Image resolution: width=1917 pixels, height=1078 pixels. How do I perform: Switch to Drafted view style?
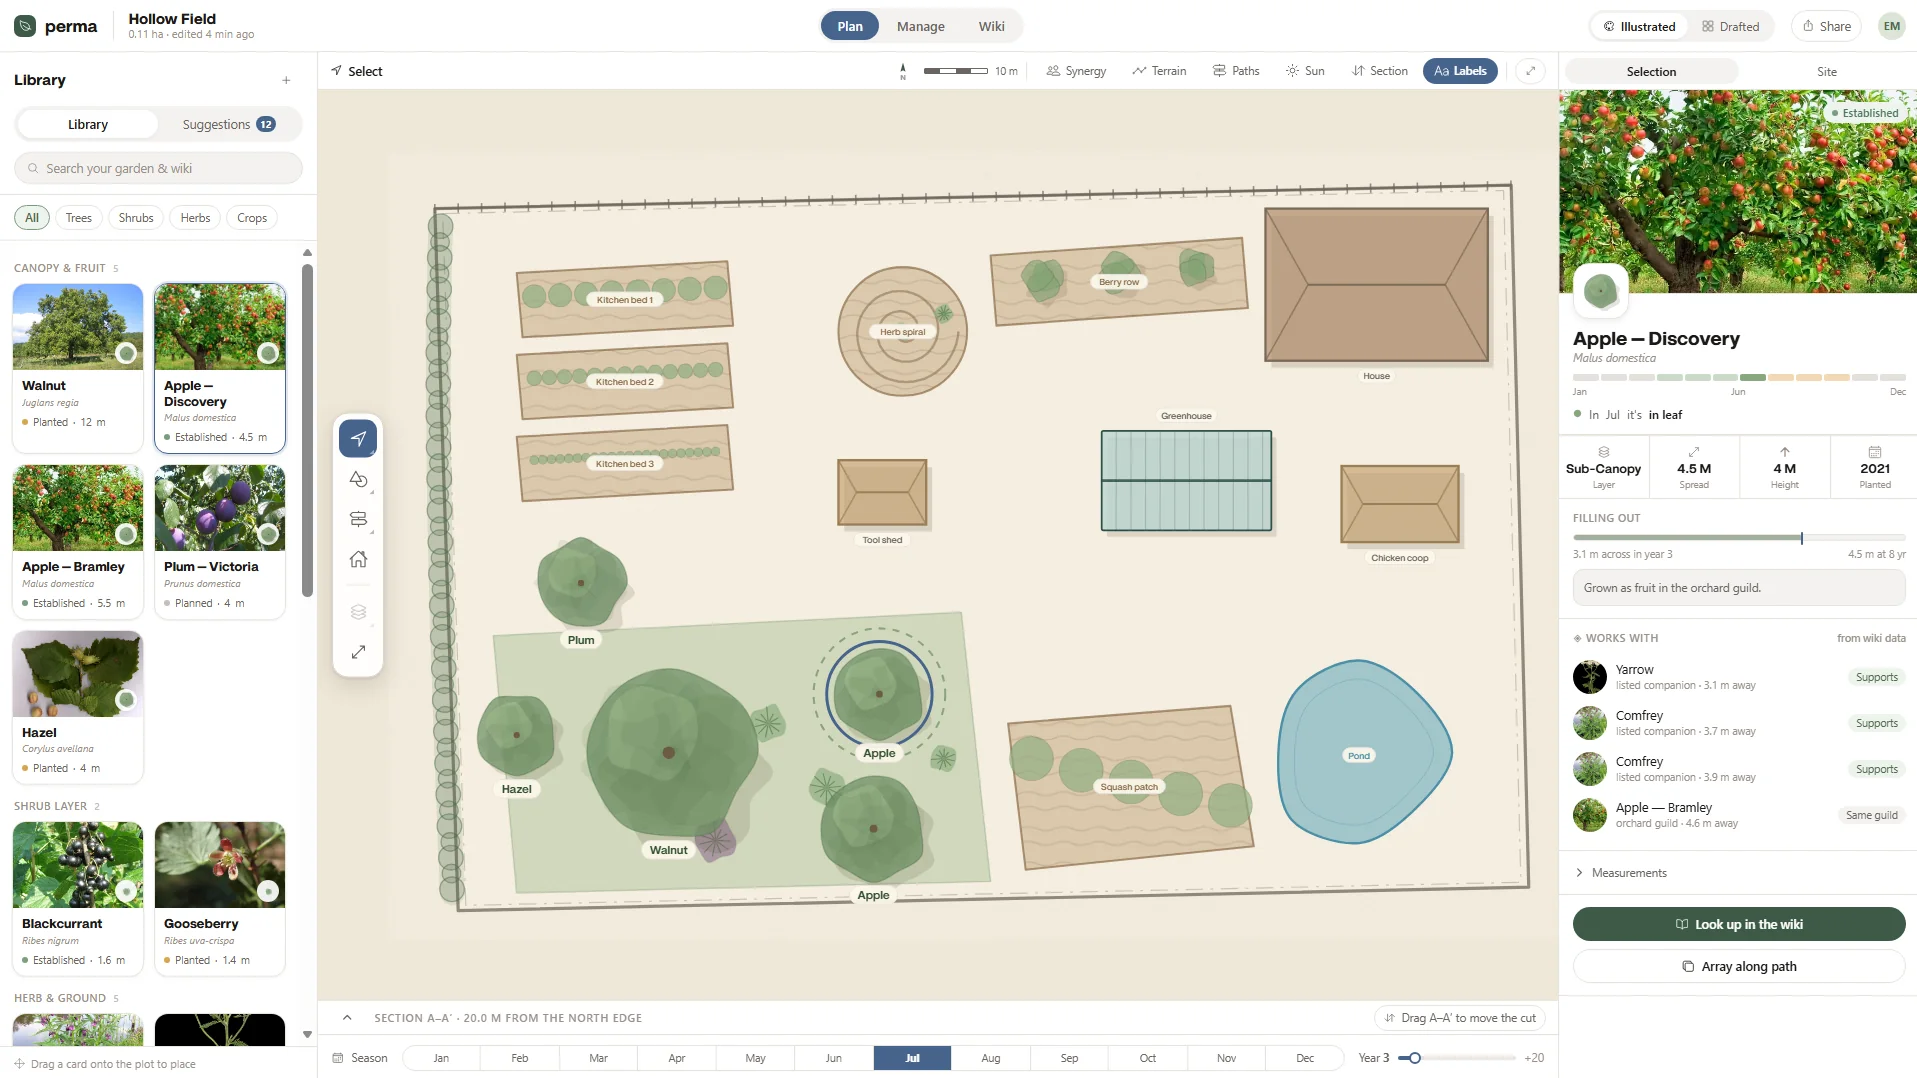point(1730,26)
